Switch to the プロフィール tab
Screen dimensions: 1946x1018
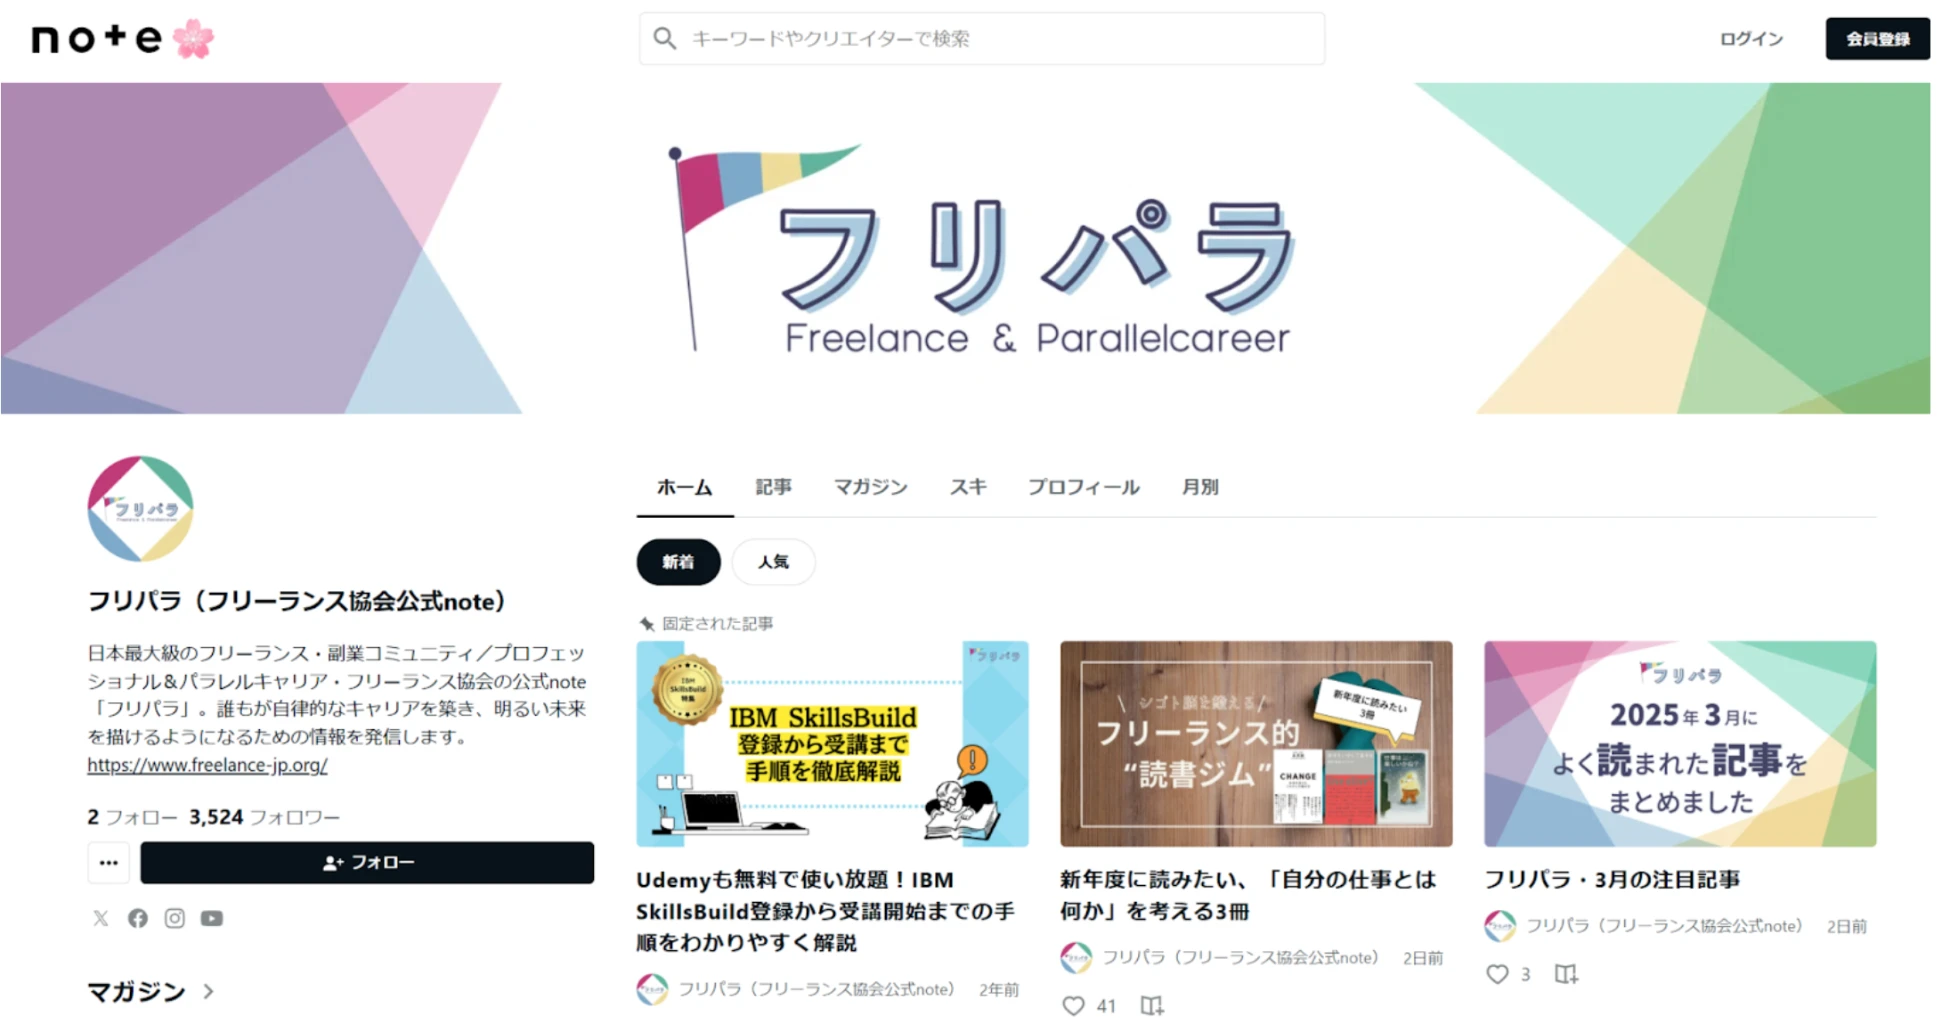(1084, 487)
